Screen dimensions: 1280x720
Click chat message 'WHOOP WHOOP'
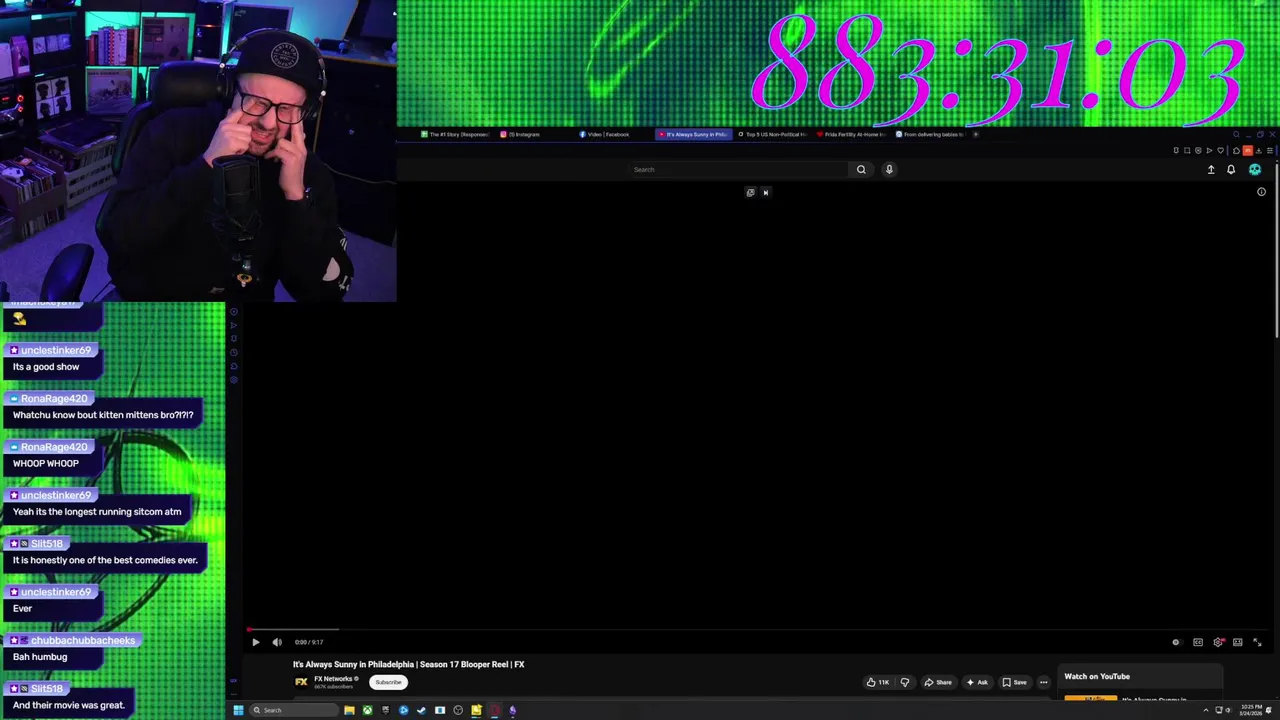pos(46,464)
